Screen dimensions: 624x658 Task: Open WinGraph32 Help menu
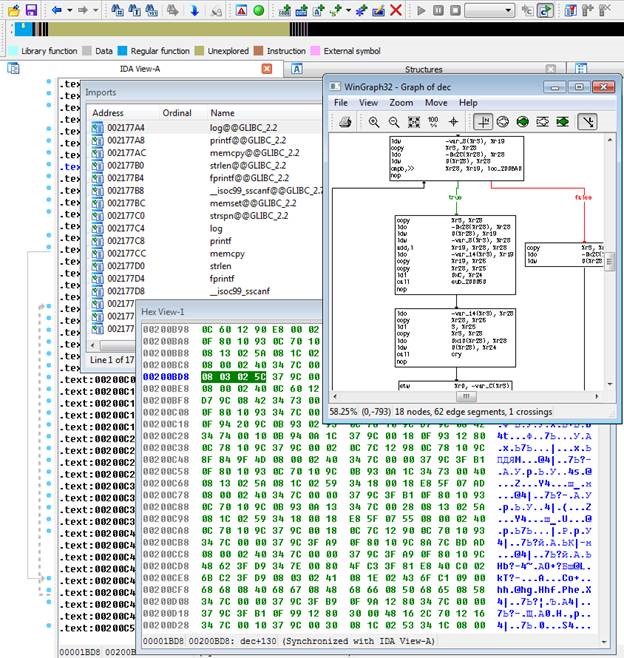click(468, 103)
